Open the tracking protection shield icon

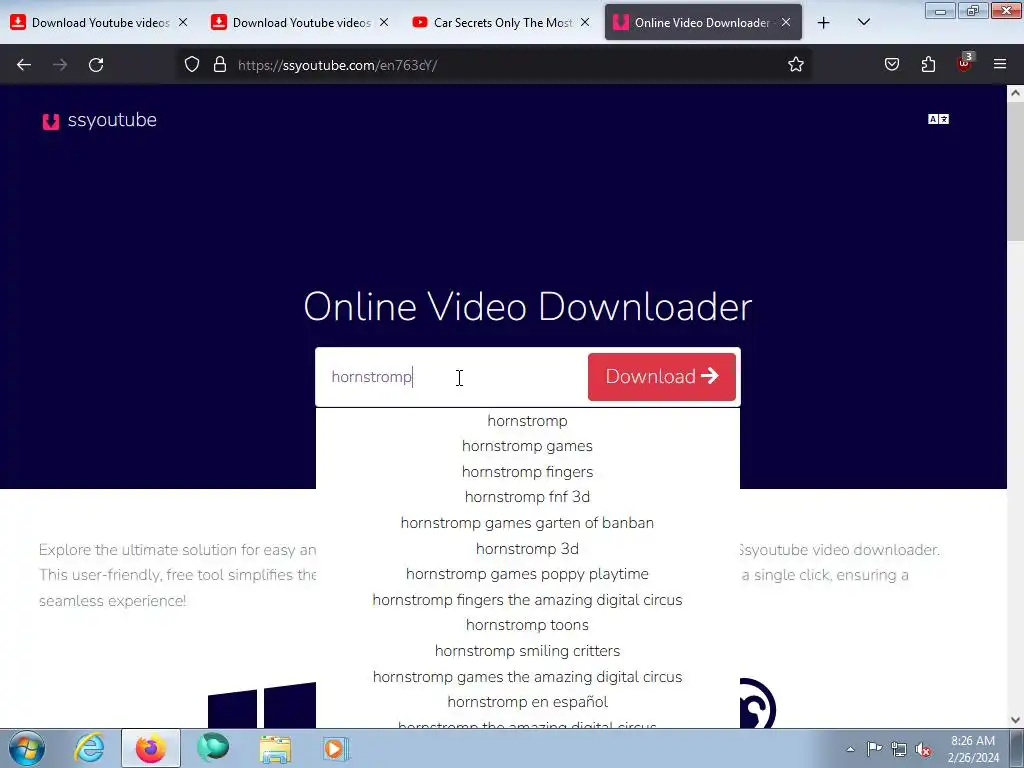tap(191, 65)
